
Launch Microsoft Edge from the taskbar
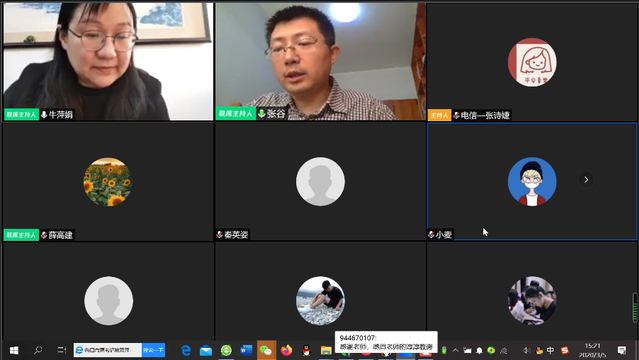(186, 350)
